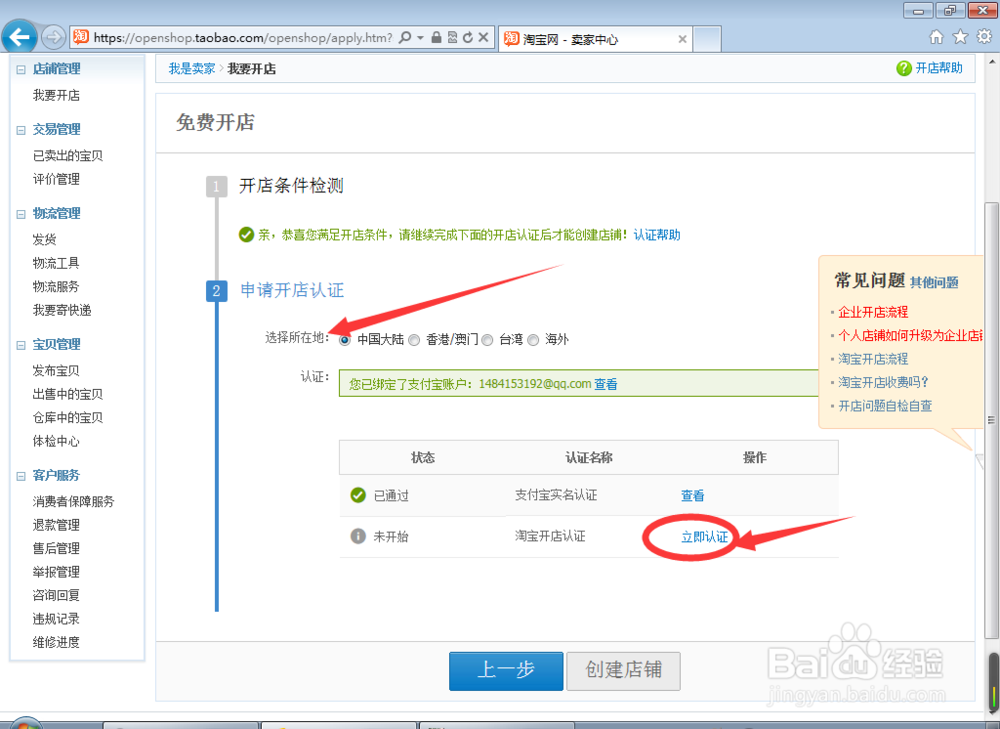Open 企业开店流程 FAQ link
Screen dimensions: 1000x729
873,312
